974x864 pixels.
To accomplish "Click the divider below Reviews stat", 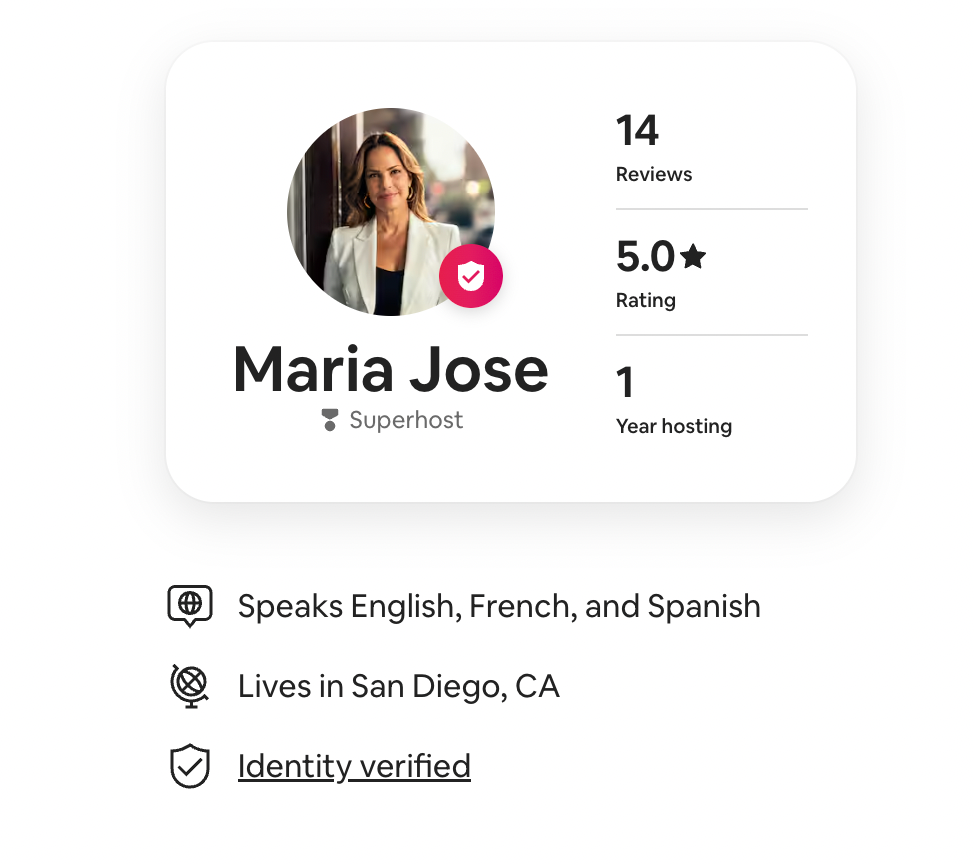I will point(712,209).
